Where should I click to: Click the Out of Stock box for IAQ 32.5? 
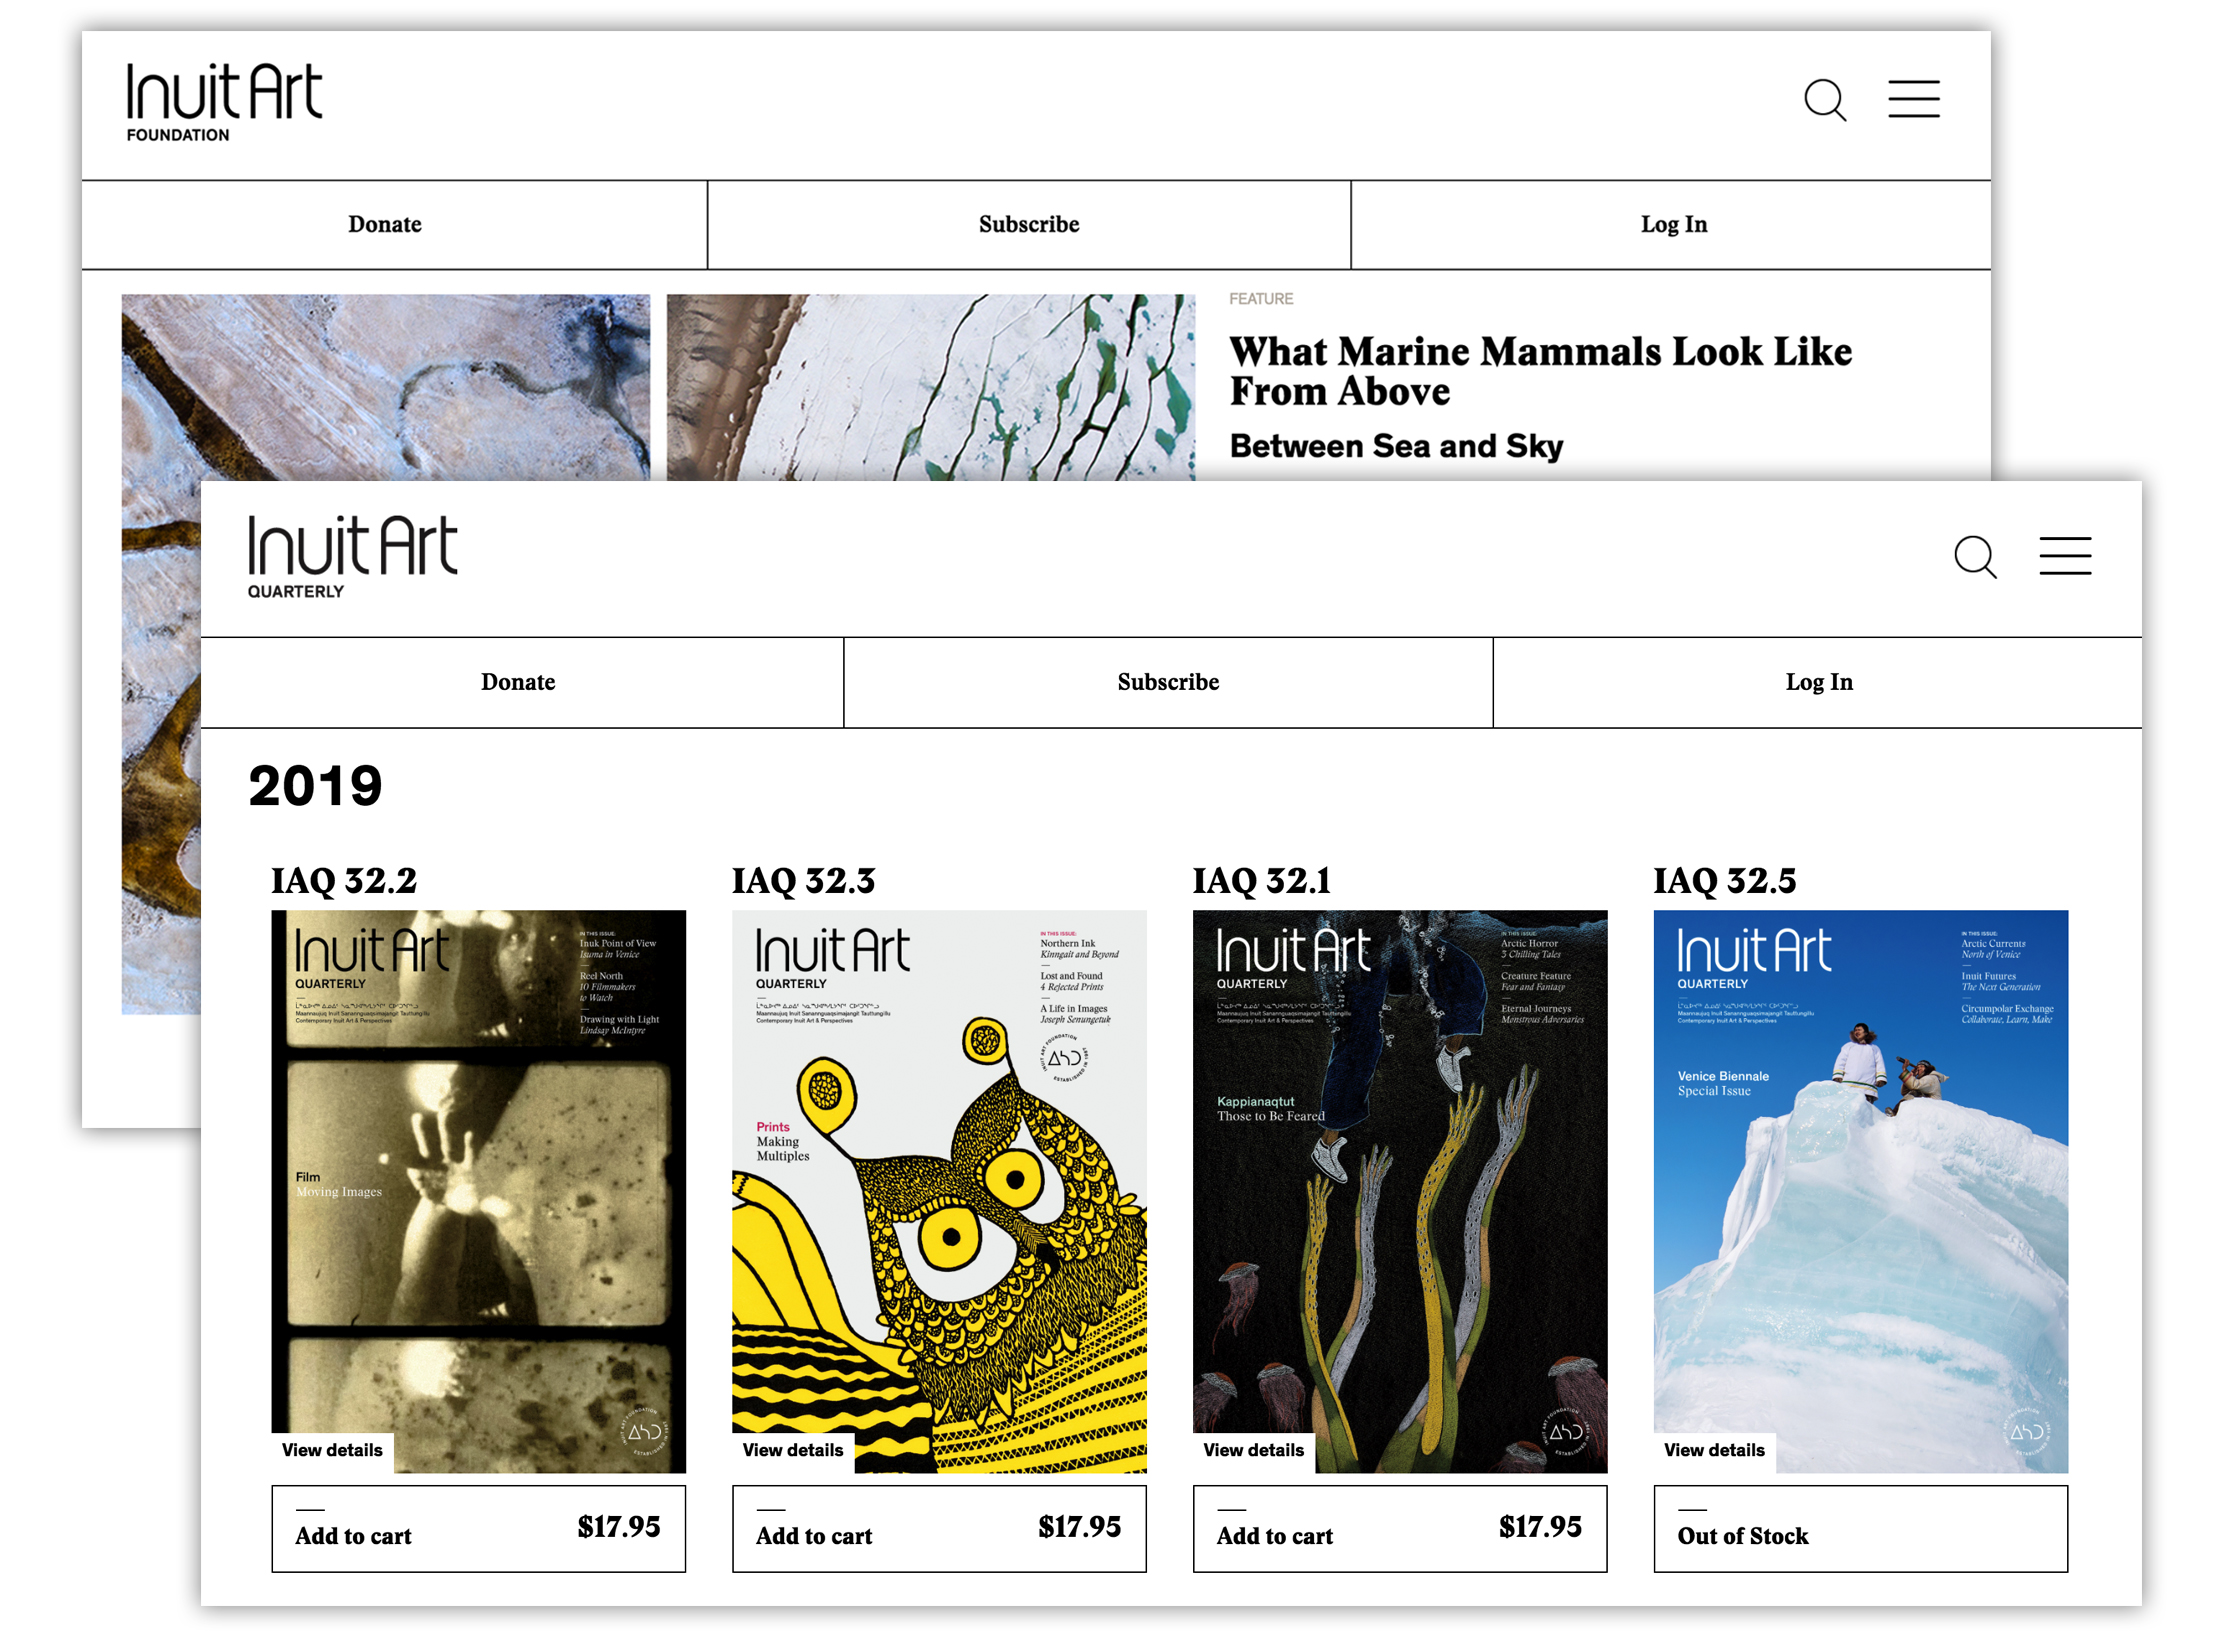pyautogui.click(x=1861, y=1529)
